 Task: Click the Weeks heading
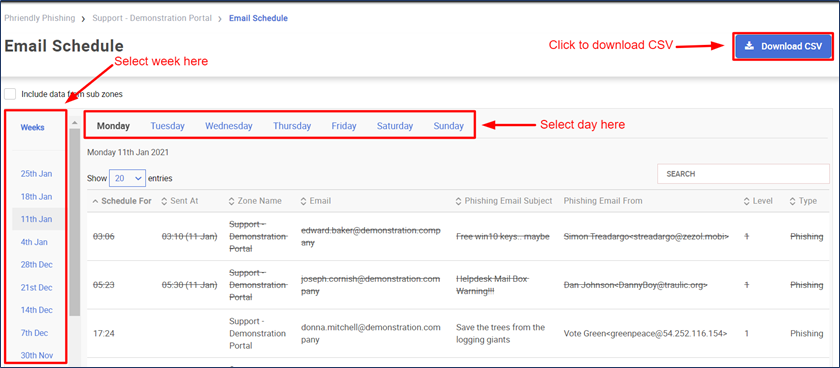(33, 127)
